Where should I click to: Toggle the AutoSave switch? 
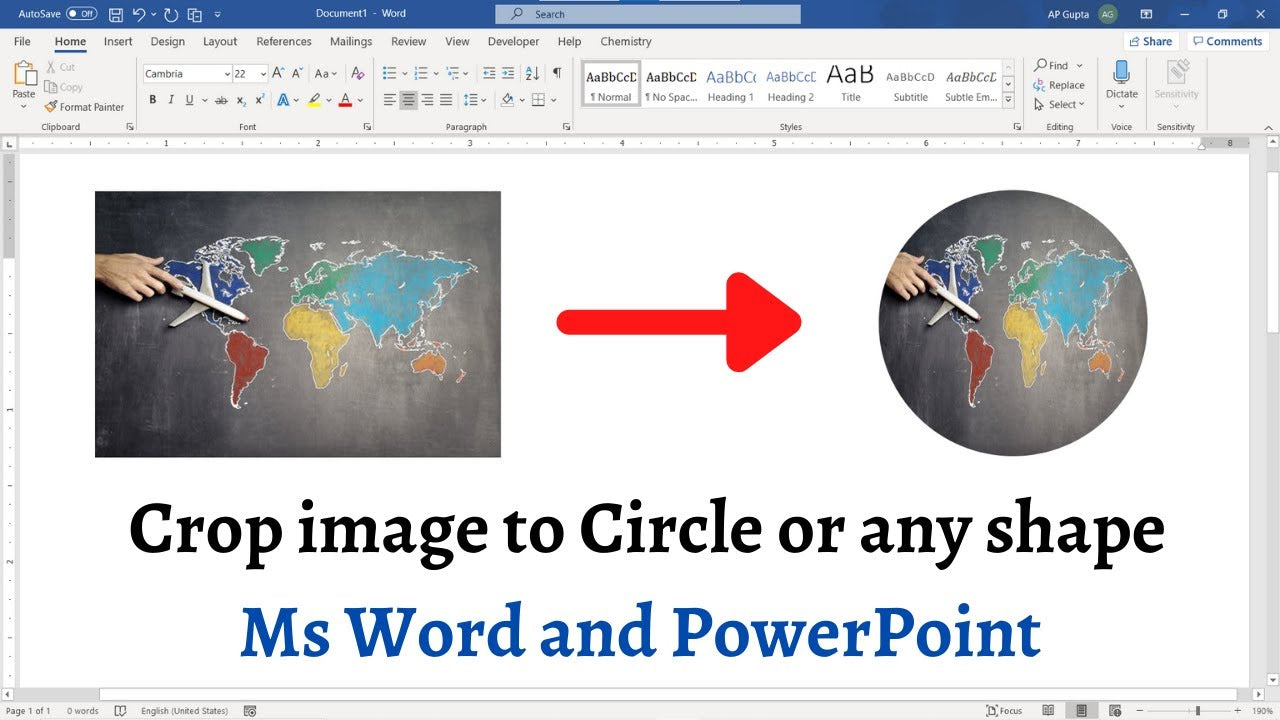click(x=81, y=14)
